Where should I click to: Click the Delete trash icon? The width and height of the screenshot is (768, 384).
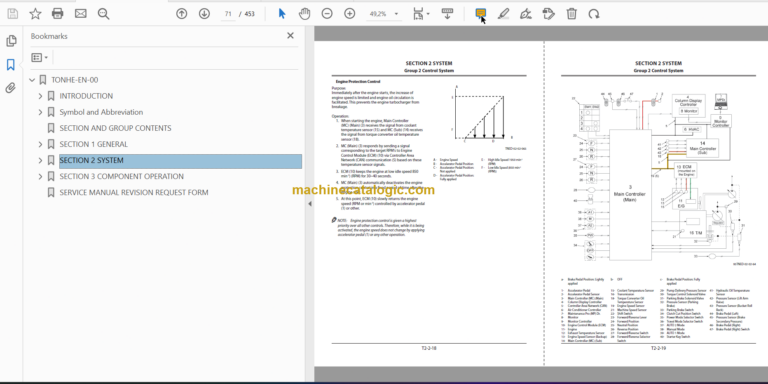[x=572, y=14]
